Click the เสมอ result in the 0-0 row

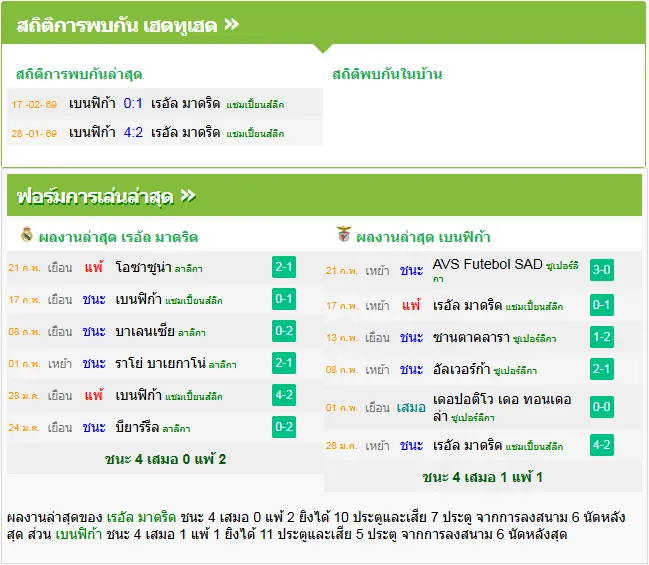pos(411,408)
